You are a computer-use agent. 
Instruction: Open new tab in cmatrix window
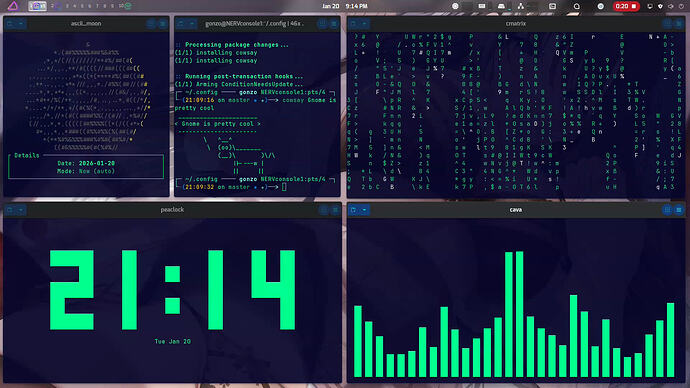point(354,24)
